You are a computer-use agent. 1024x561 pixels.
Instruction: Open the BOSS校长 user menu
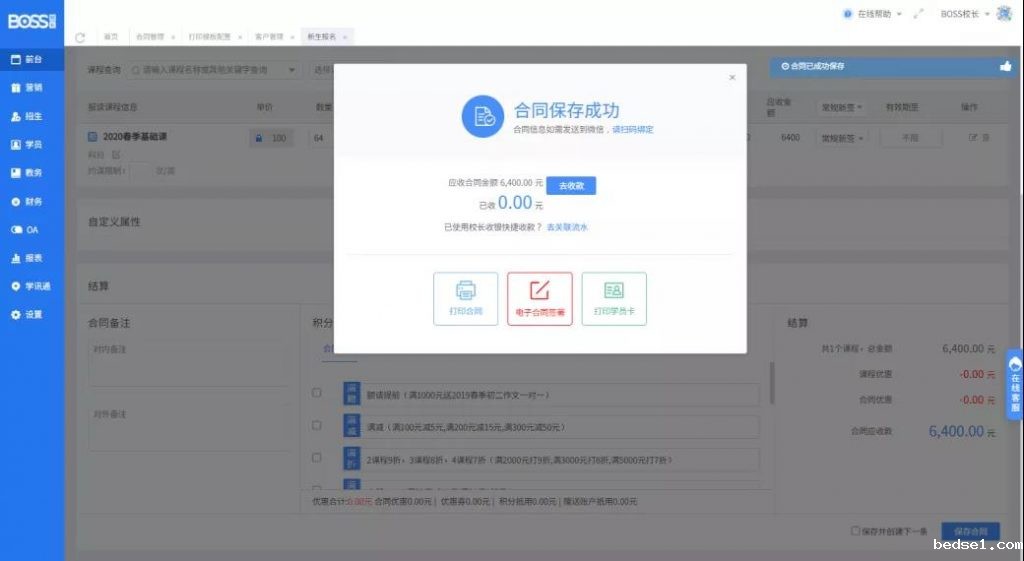[x=965, y=14]
